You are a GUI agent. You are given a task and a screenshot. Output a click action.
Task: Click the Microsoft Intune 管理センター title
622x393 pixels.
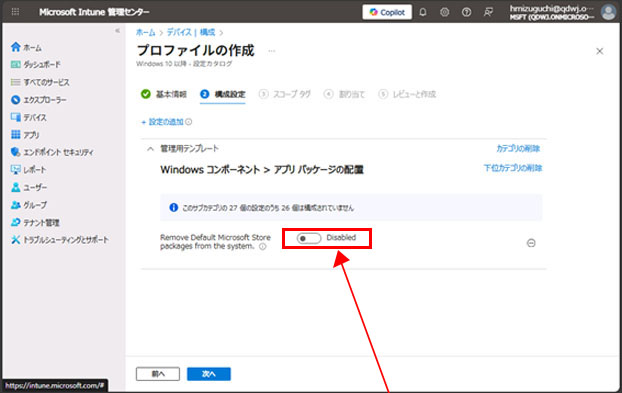tap(94, 12)
